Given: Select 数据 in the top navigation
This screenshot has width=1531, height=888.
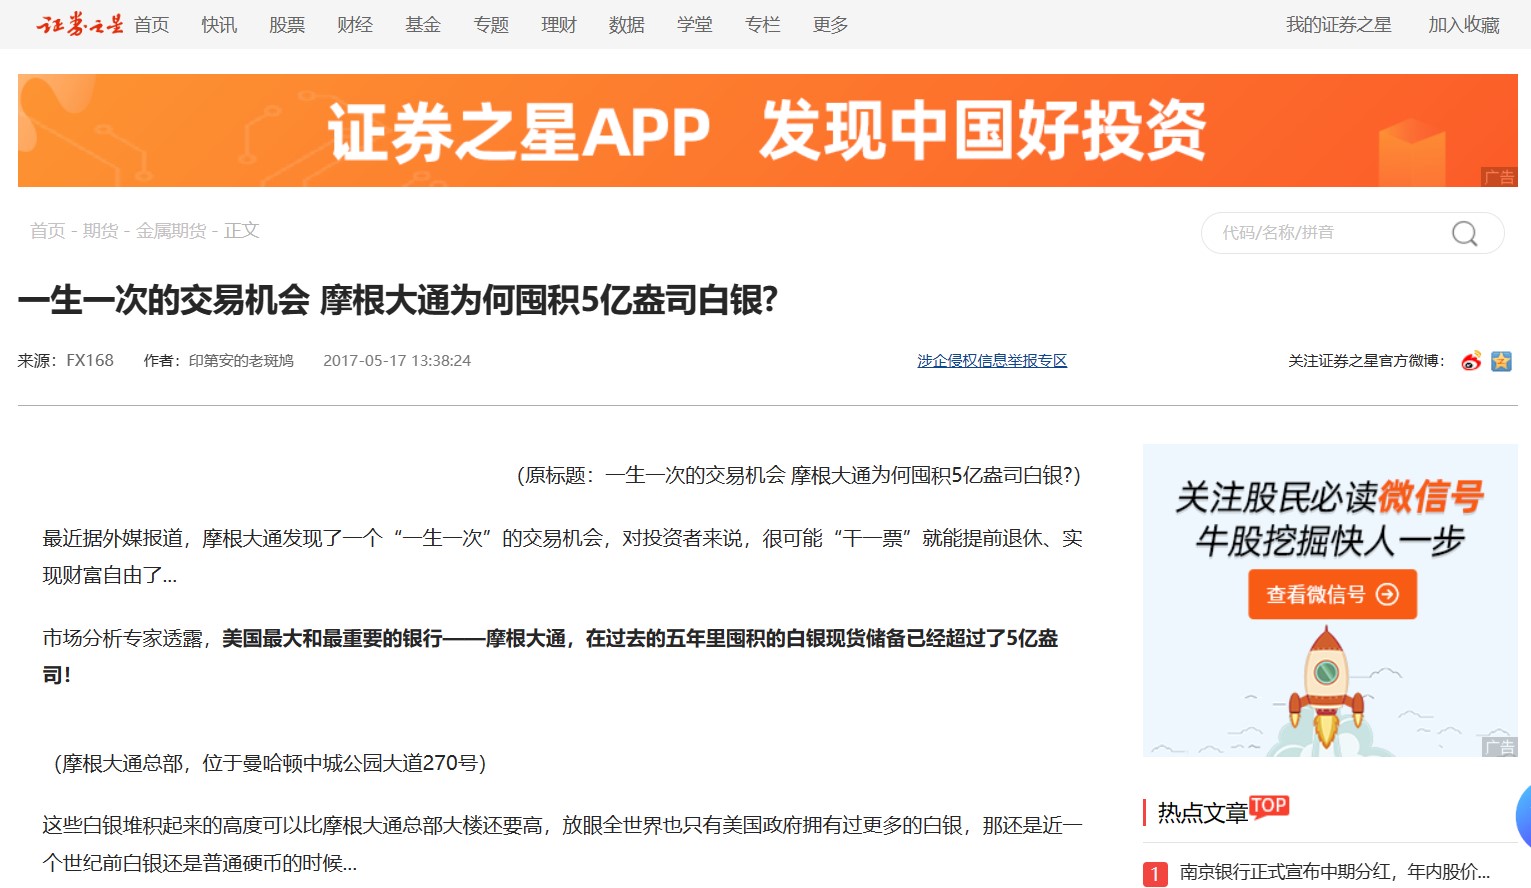Looking at the screenshot, I should coord(627,24).
